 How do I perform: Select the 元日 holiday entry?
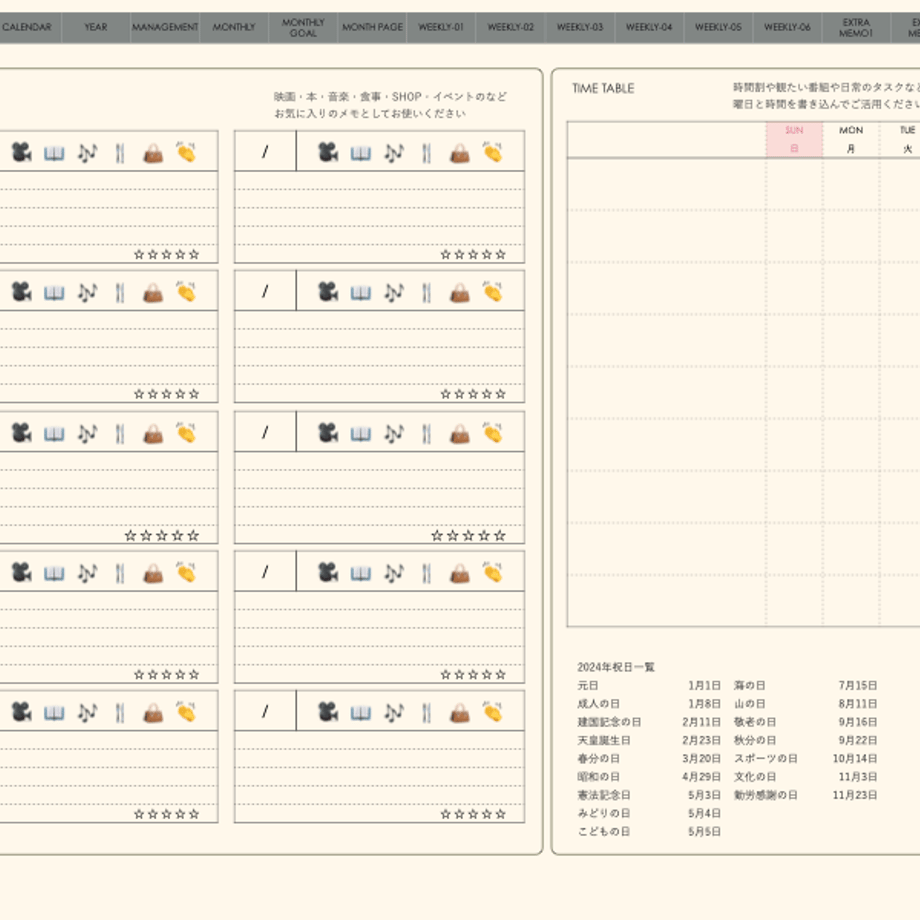point(588,685)
